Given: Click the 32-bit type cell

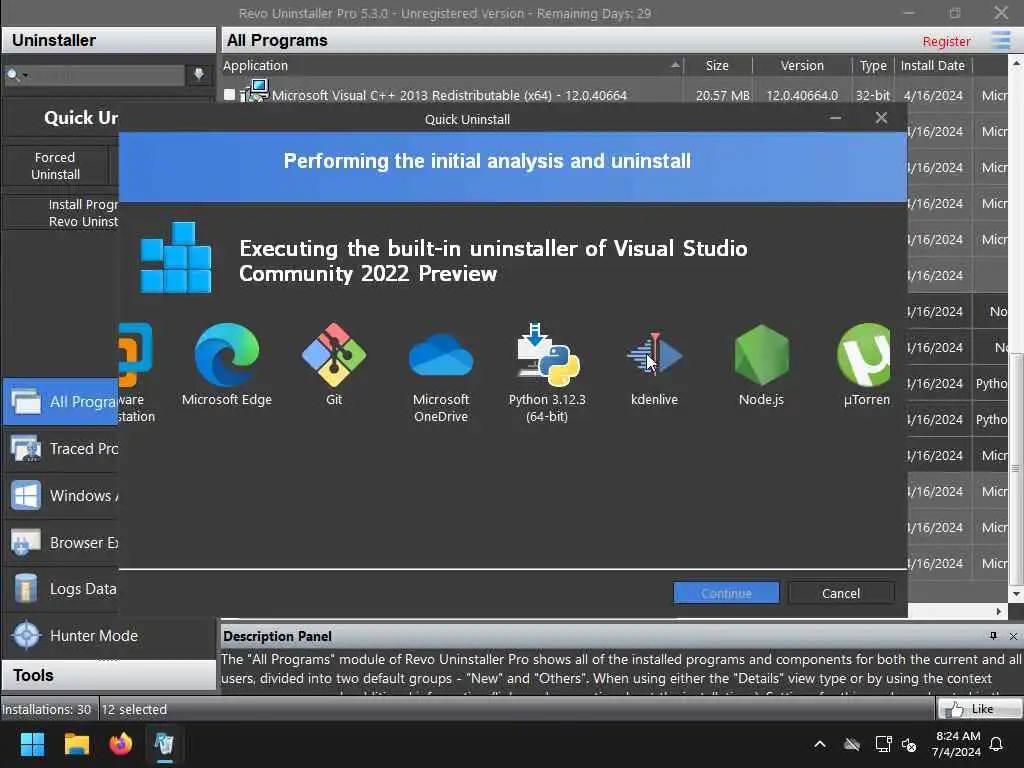Looking at the screenshot, I should [x=873, y=95].
